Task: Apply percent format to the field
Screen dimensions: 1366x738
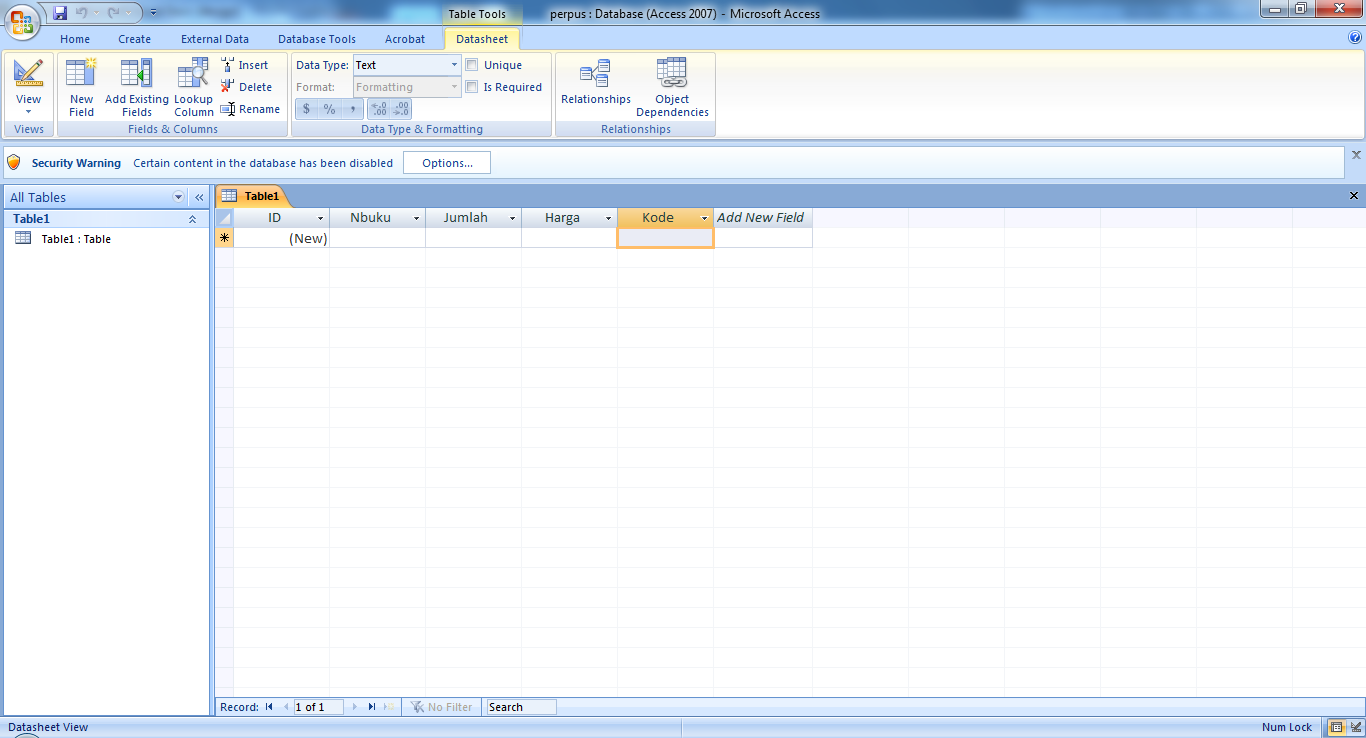Action: (329, 108)
